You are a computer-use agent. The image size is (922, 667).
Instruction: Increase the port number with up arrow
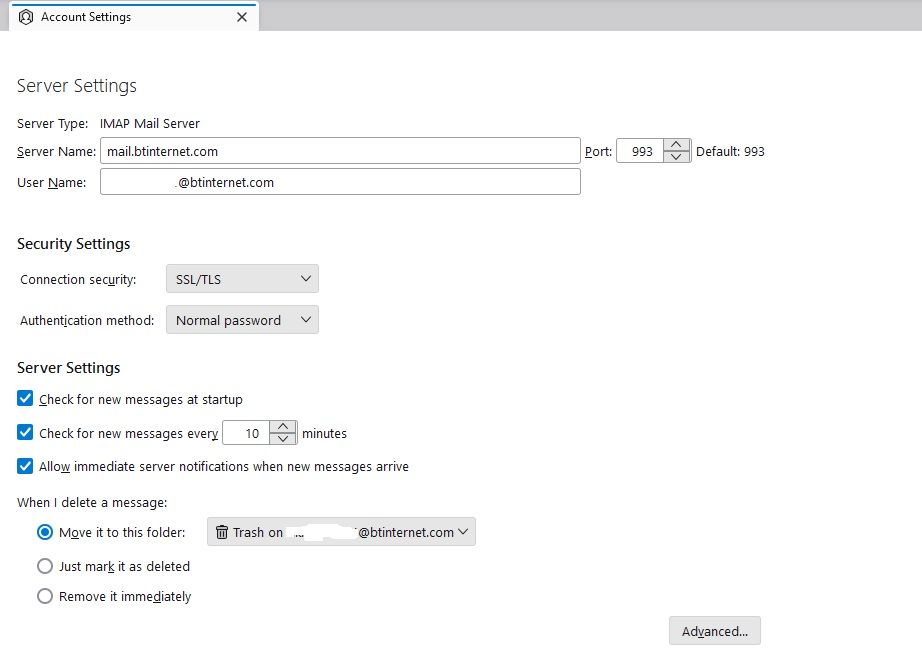[x=677, y=145]
